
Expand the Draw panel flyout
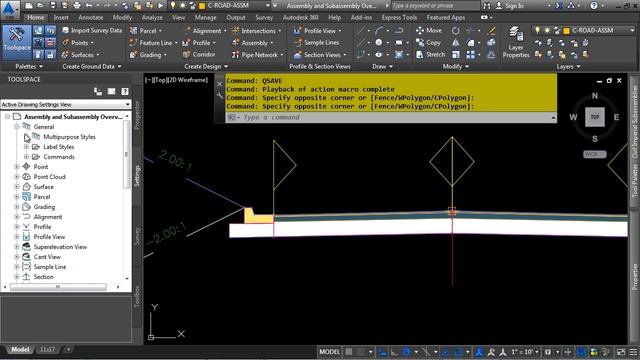tap(382, 66)
